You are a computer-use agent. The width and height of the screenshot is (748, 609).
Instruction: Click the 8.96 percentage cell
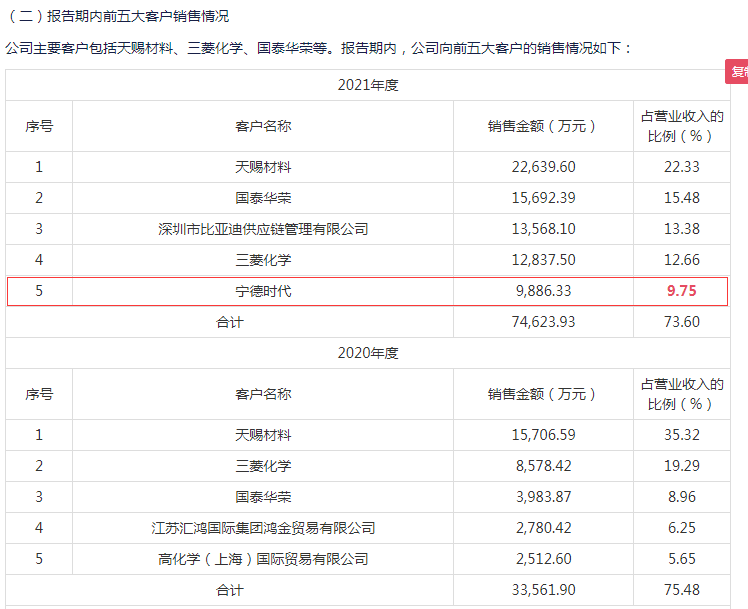coord(682,497)
